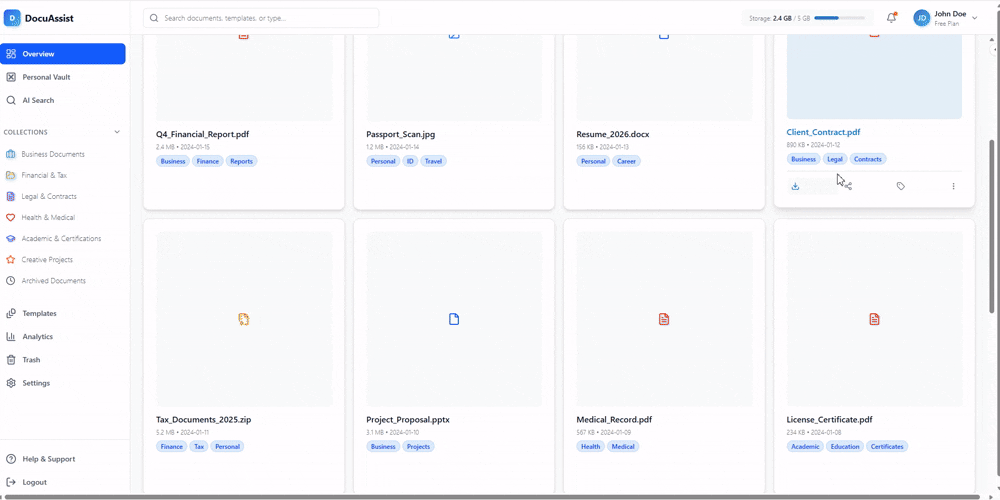This screenshot has width=1000, height=500.
Task: Click the Tax_Documents_2025.zip archive icon
Action: pos(243,319)
